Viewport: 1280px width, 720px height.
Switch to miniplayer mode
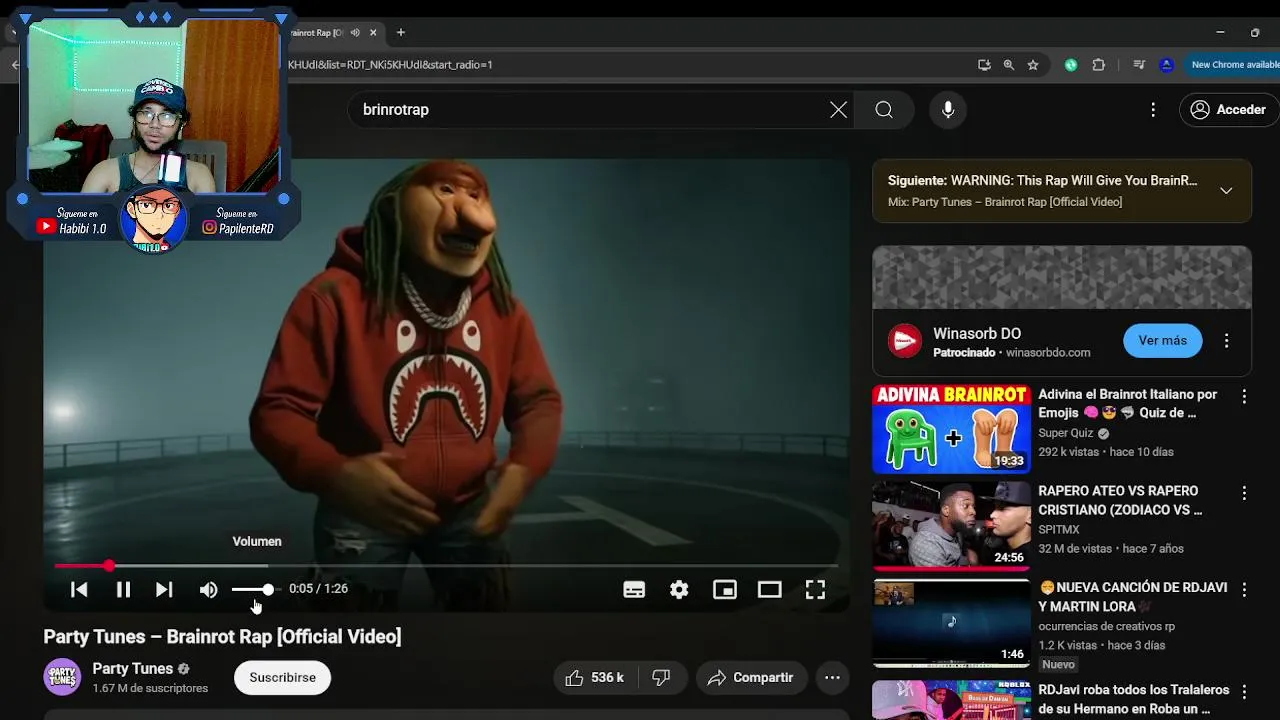point(725,590)
